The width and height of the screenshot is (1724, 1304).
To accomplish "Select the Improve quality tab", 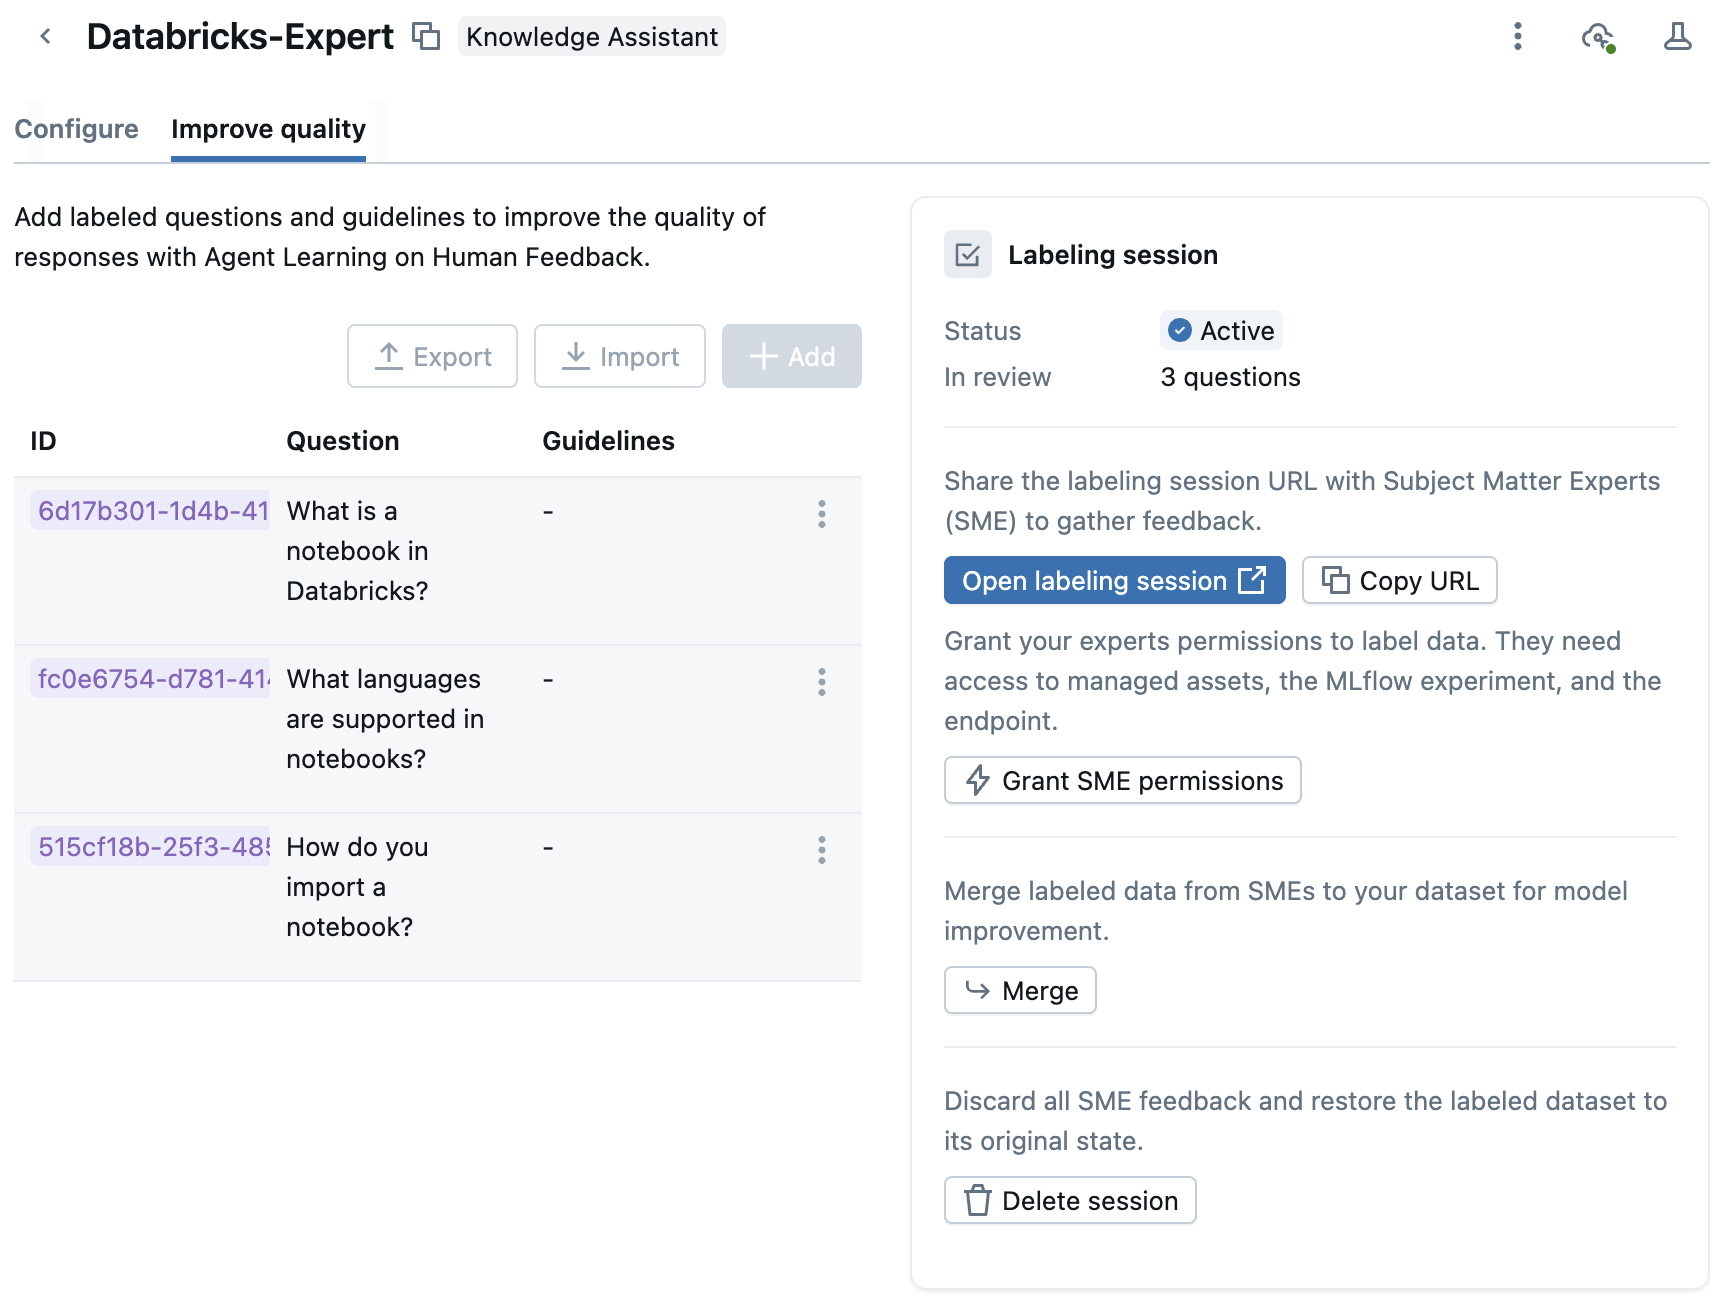I will (268, 129).
